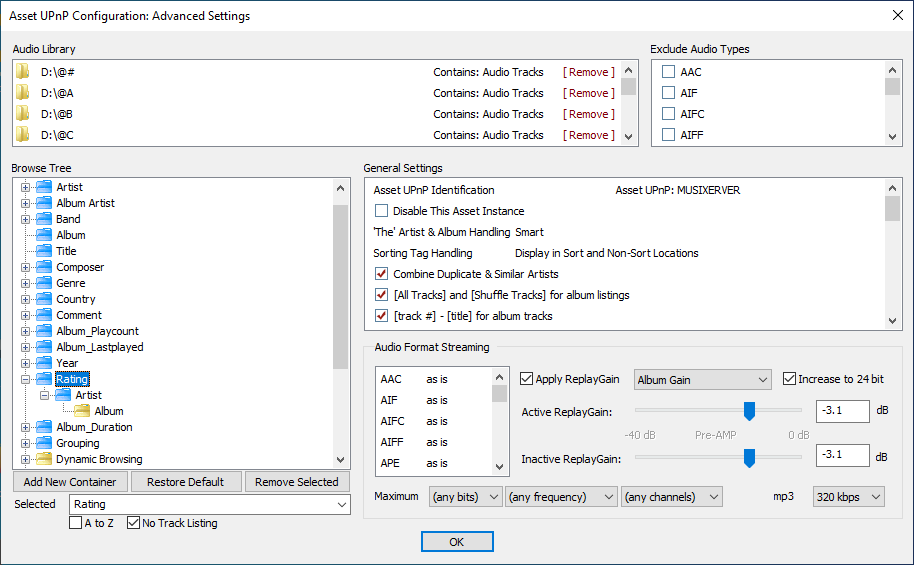
Task: Click the Album_Playcount folder icon
Action: click(44, 331)
